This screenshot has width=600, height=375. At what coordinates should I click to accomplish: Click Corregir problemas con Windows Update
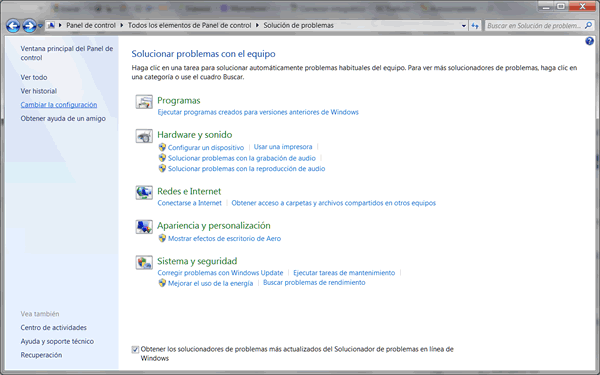pos(220,273)
